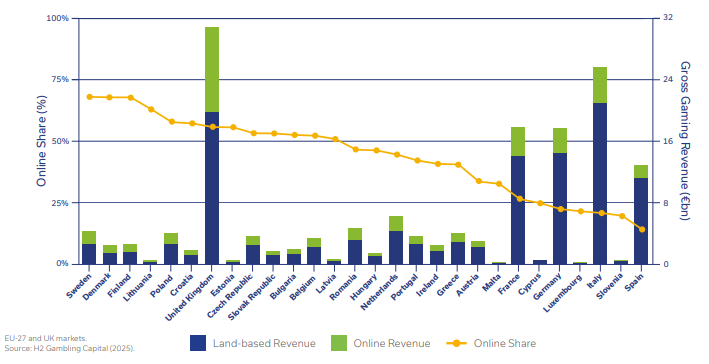Click Sweden's online share line point
The width and height of the screenshot is (709, 364).
89,97
